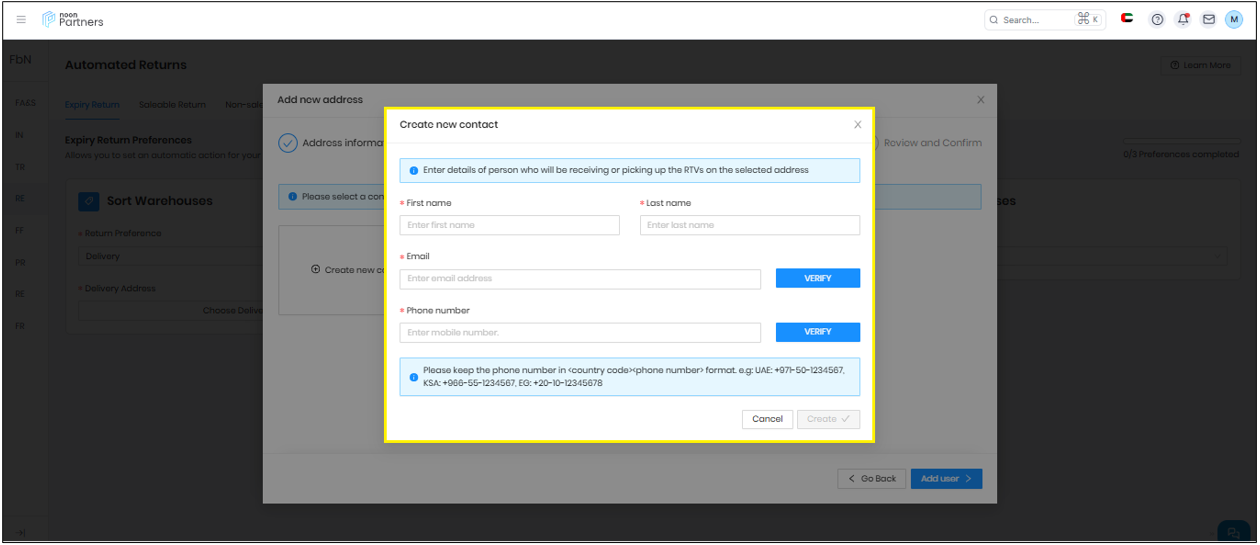Open the notifications bell
The height and width of the screenshot is (545, 1260).
[x=1183, y=20]
